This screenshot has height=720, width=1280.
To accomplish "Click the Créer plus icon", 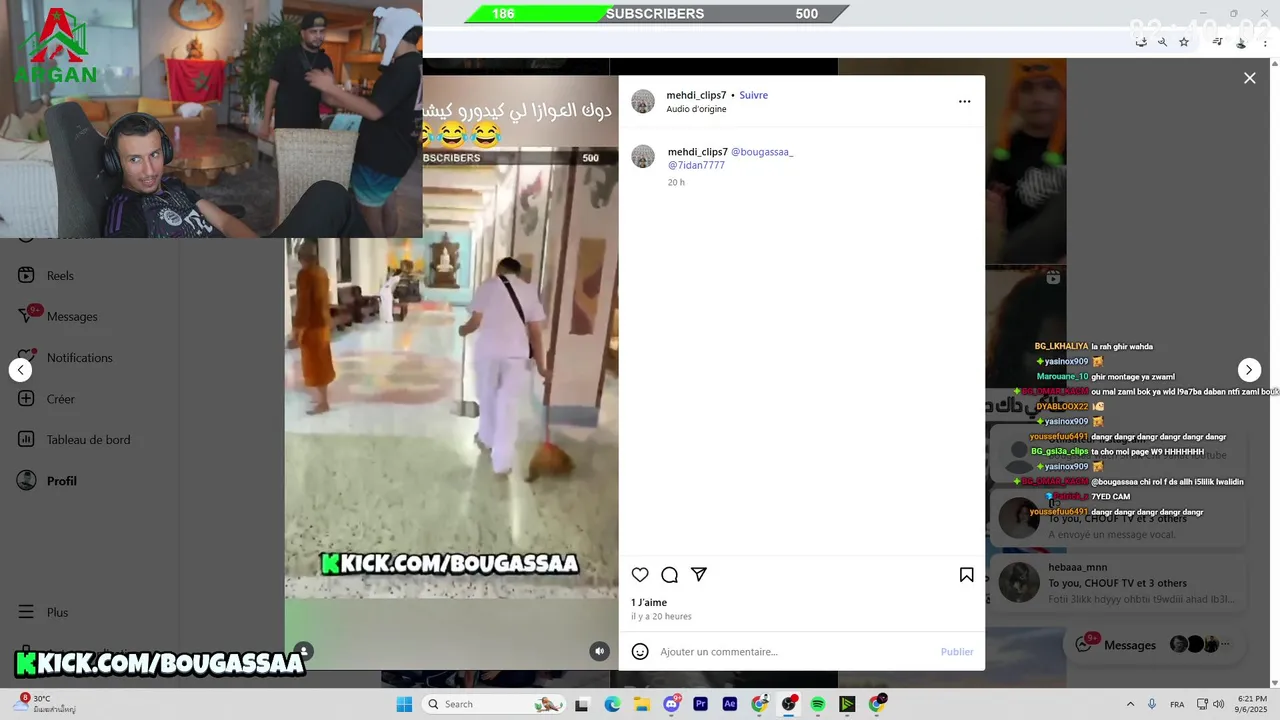I will pyautogui.click(x=27, y=398).
